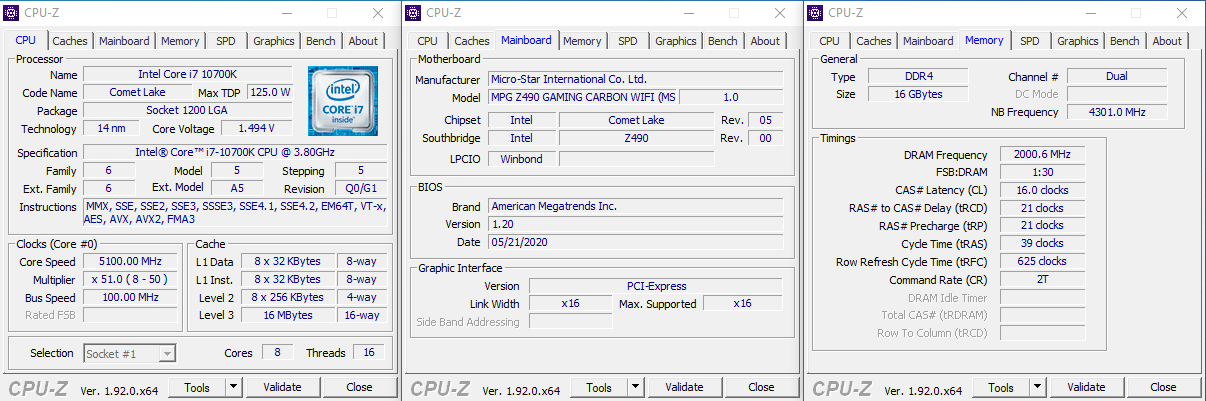Screen dimensions: 1206x401
Task: Open the Tools dropdown arrow in the Memory window
Action: click(x=1036, y=387)
